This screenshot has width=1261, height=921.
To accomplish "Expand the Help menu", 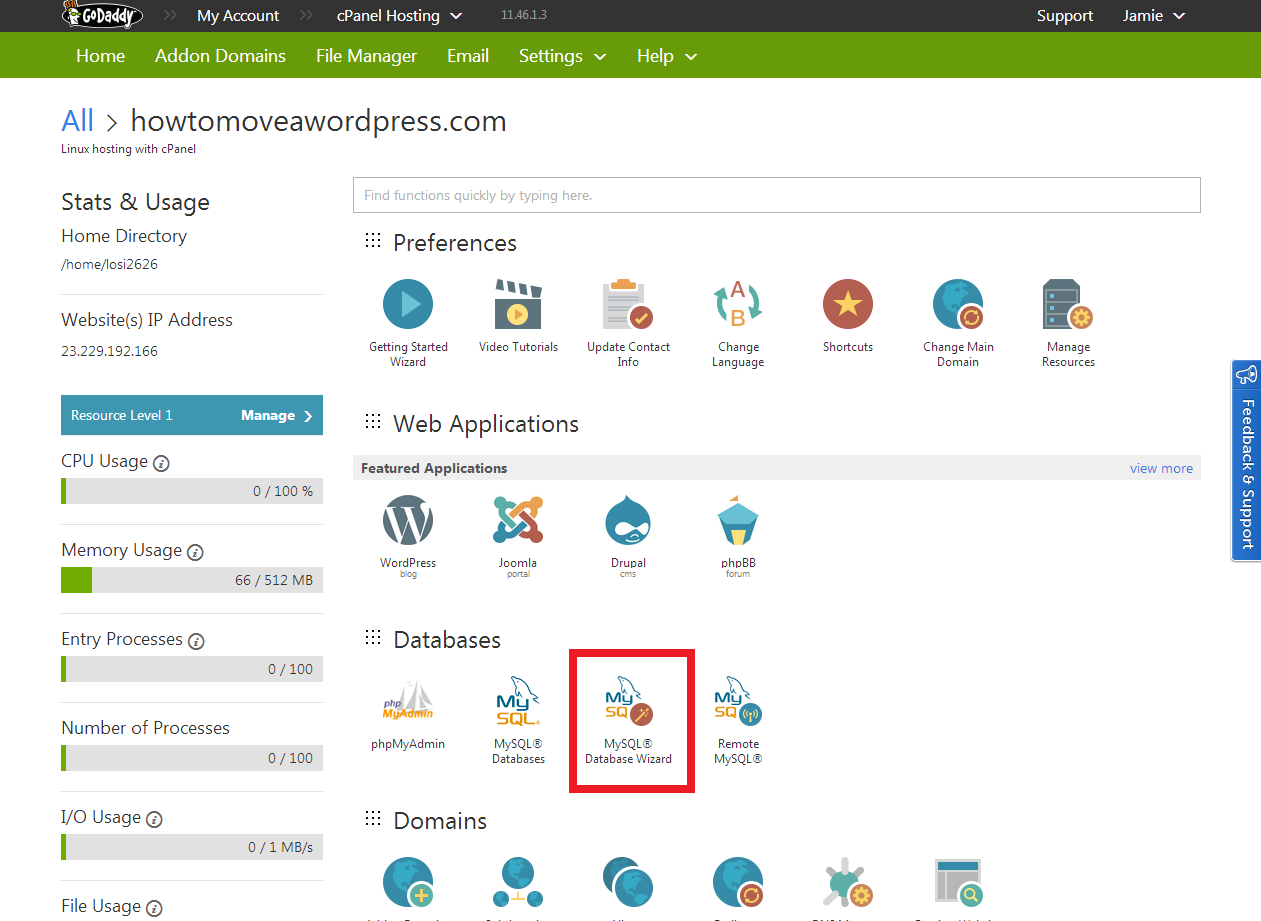I will pos(666,56).
